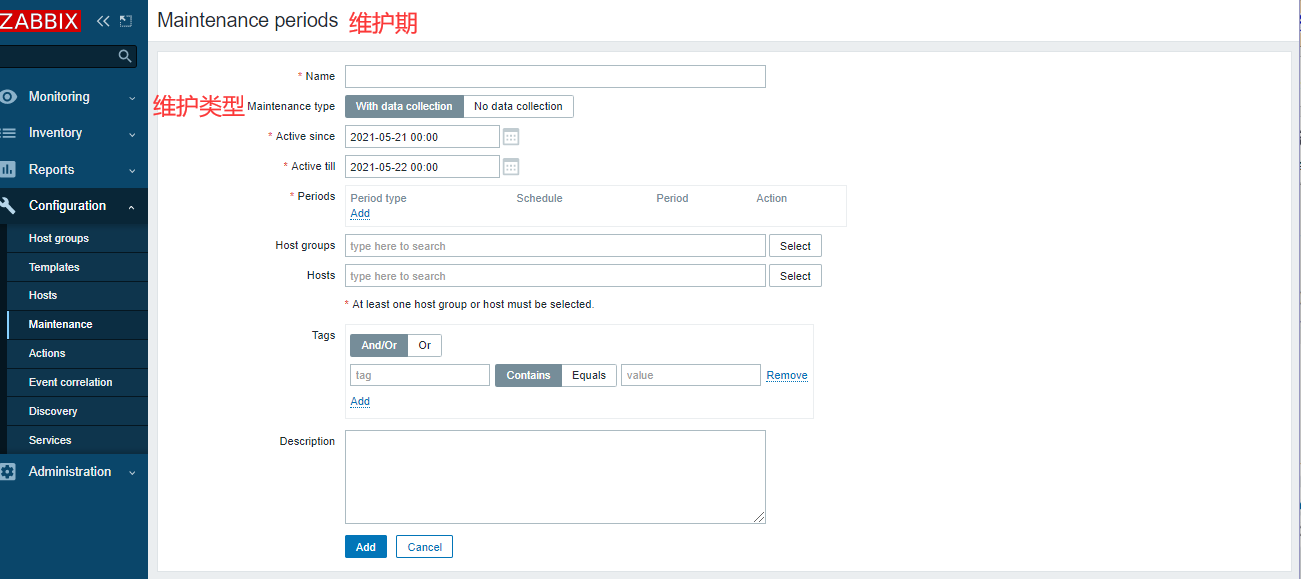
Task: Select the No data collection maintenance type
Action: pos(518,106)
